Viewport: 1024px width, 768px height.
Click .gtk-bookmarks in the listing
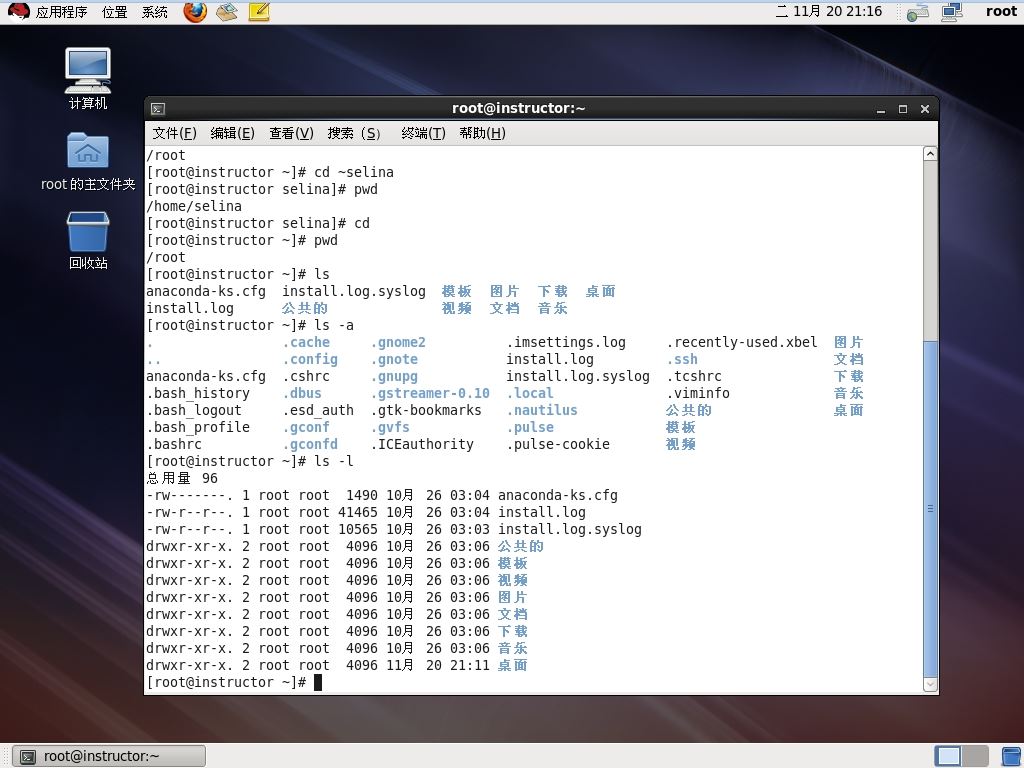pos(426,410)
